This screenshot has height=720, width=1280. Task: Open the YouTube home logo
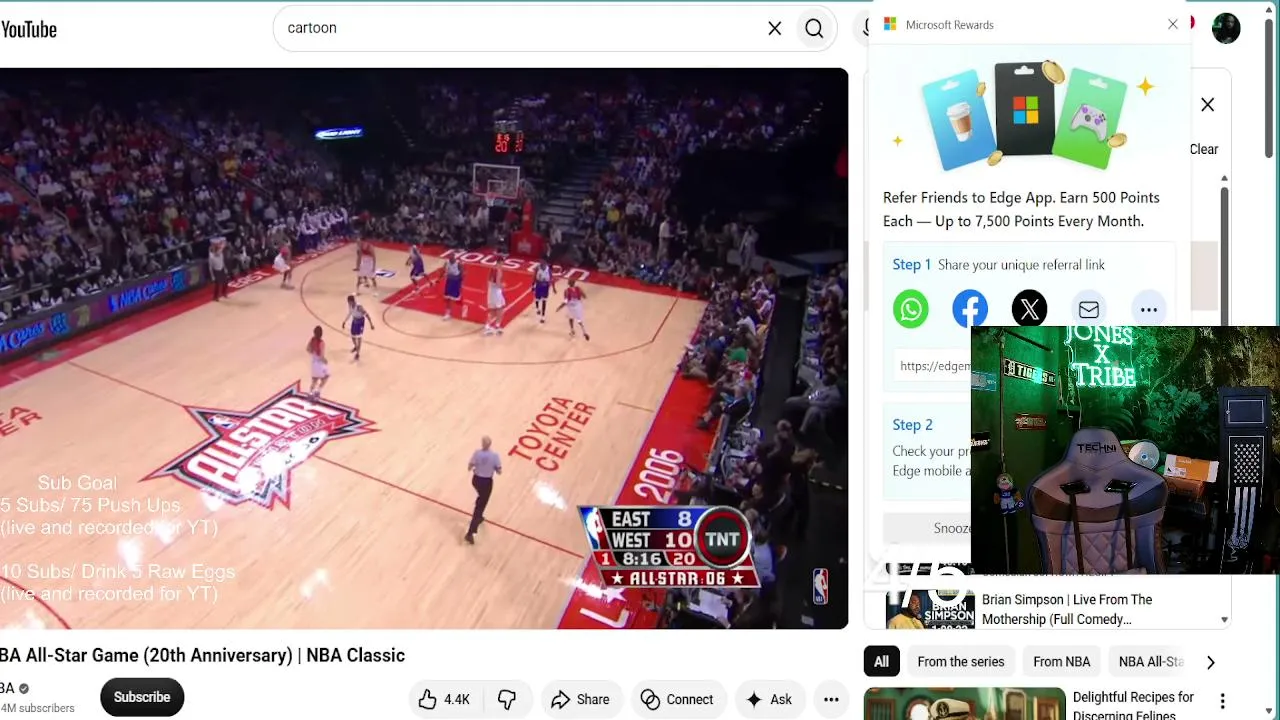click(29, 29)
